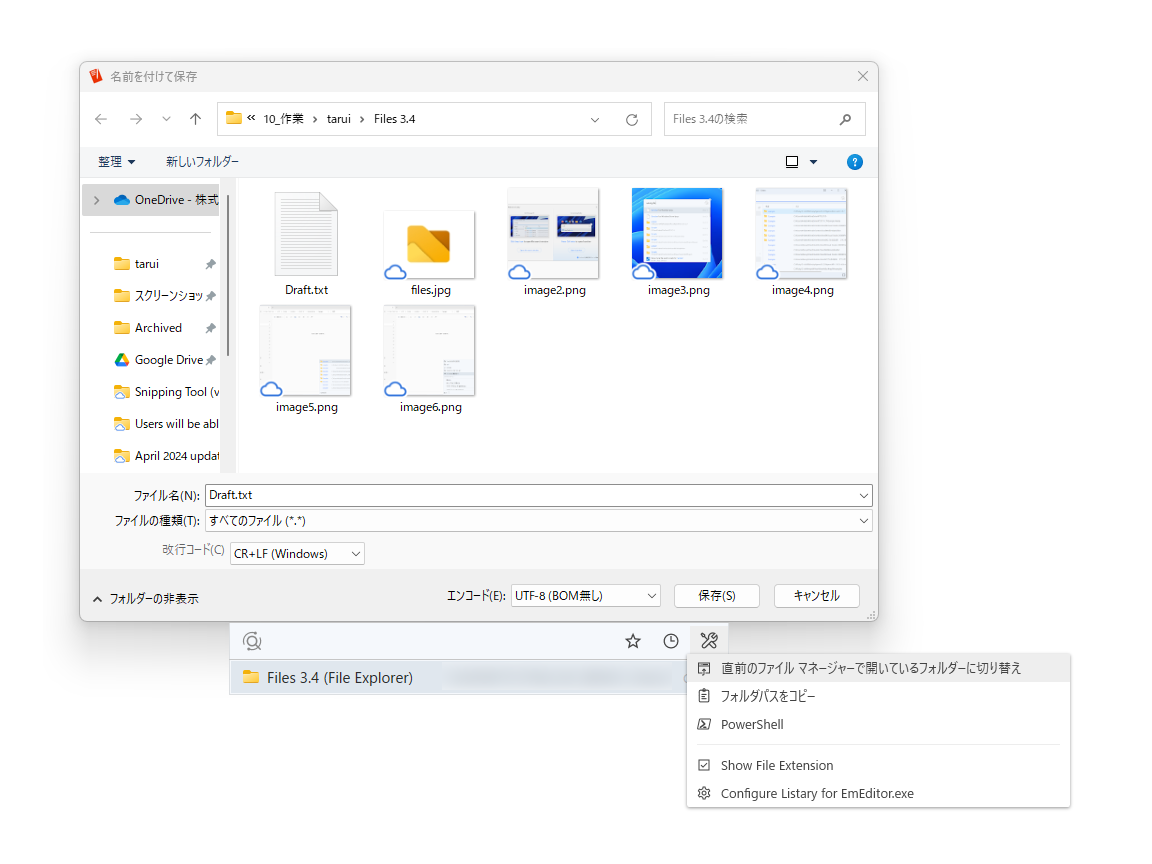Click the view layout icon
Viewport: 1152px width, 864px height.
point(792,162)
